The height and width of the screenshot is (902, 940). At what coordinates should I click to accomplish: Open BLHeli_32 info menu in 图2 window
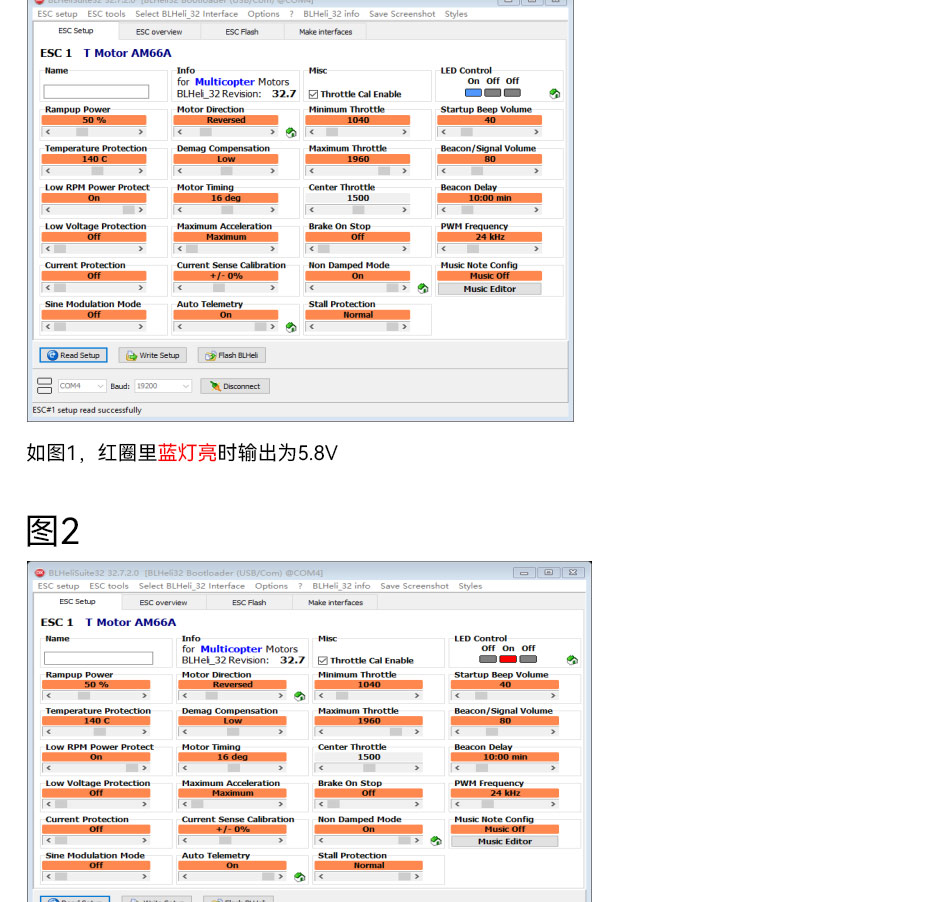pyautogui.click(x=341, y=586)
